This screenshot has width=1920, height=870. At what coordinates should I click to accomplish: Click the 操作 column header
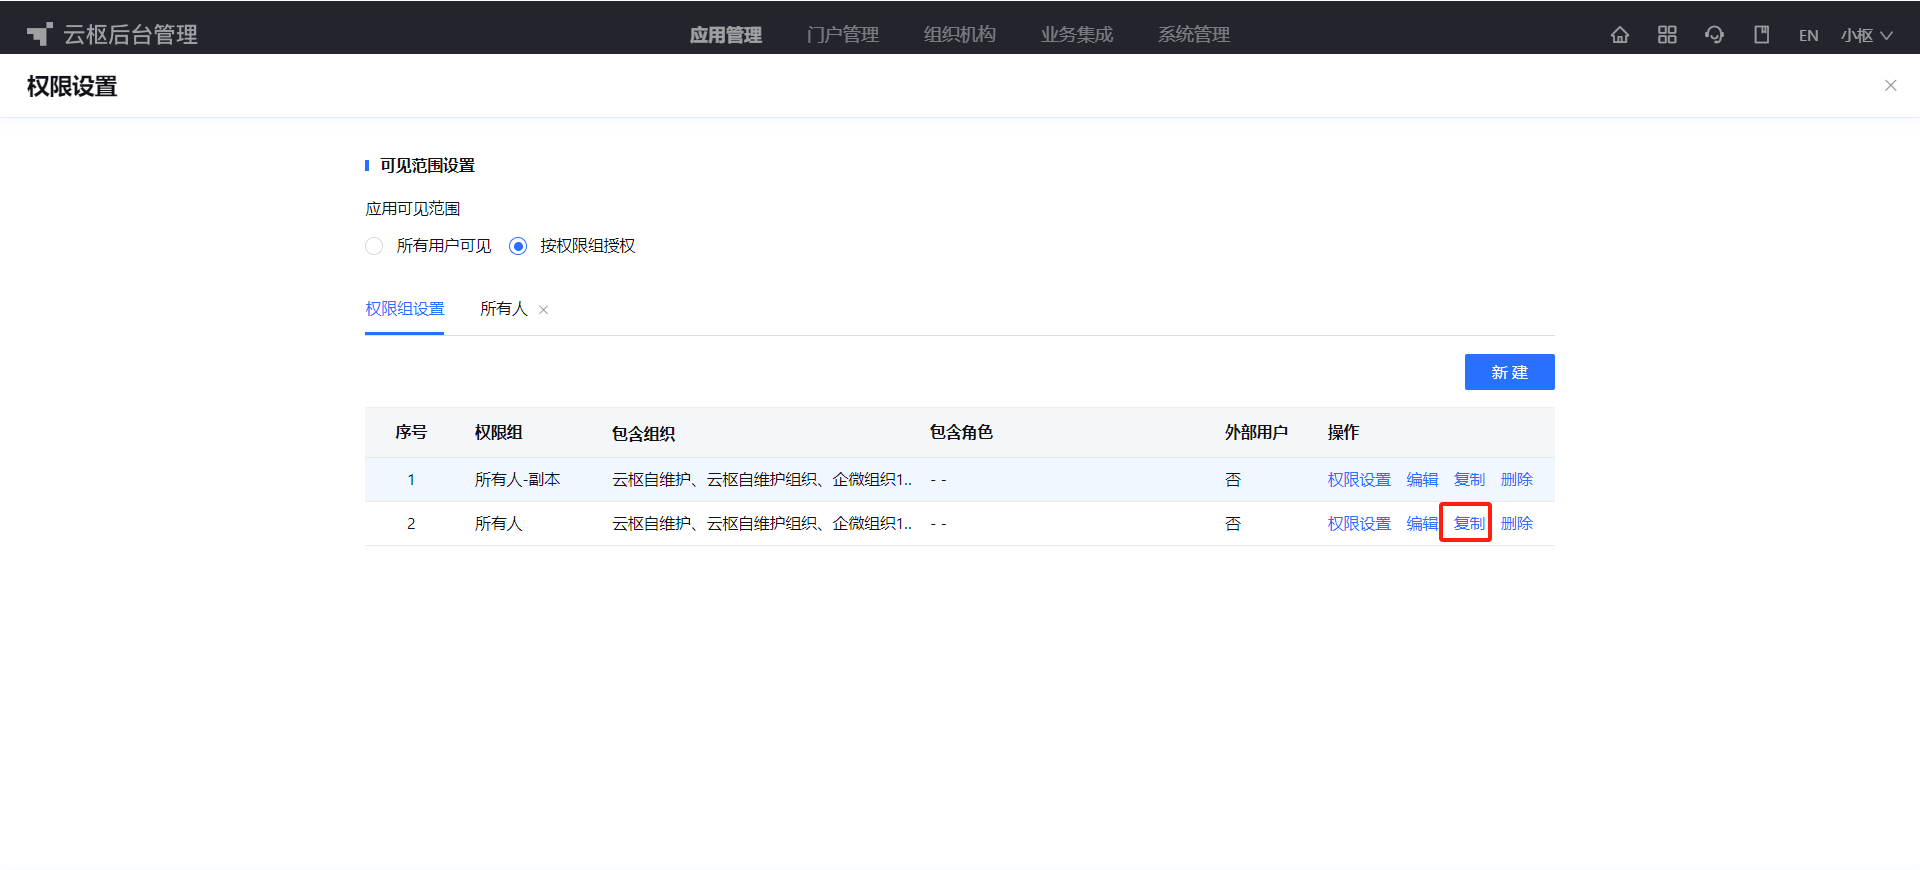click(1343, 432)
